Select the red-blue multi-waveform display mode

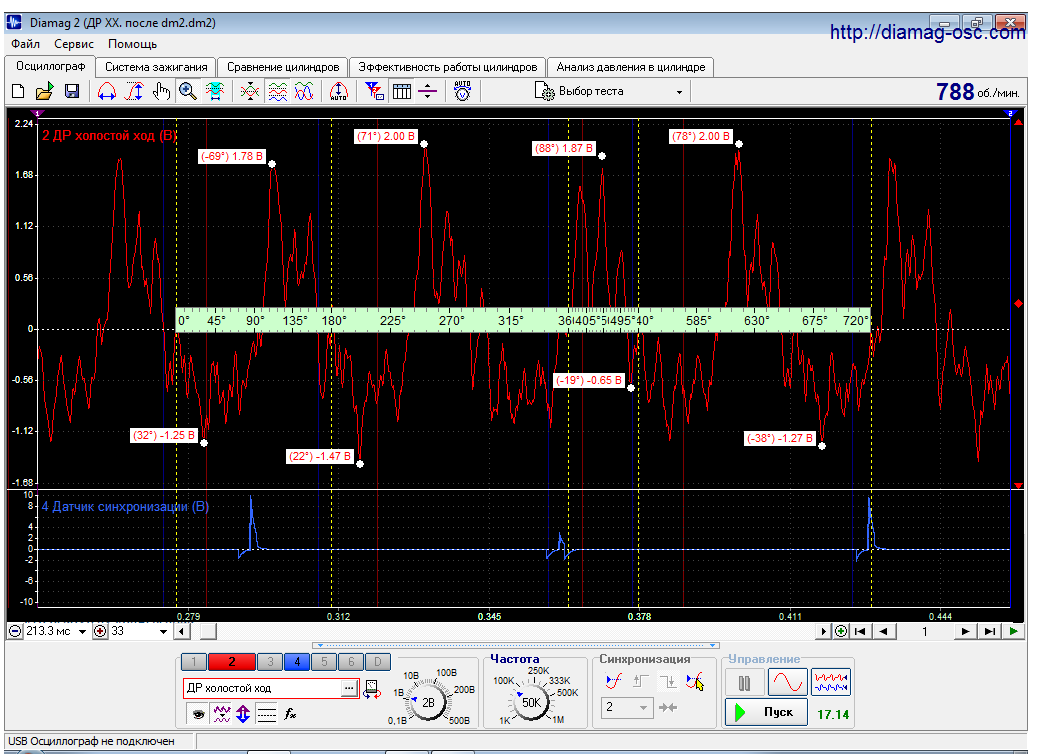coord(830,682)
